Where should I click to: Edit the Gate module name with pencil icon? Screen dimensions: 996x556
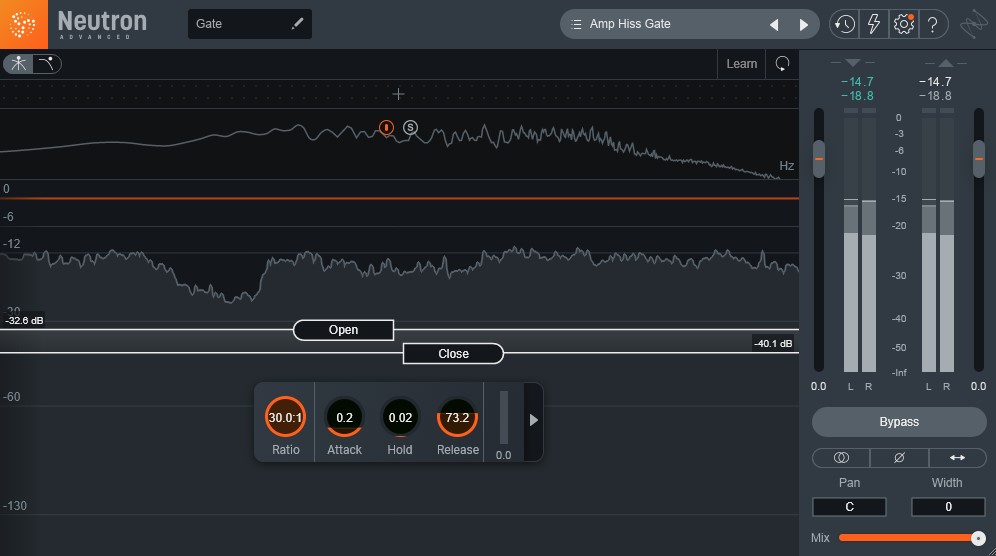point(297,24)
